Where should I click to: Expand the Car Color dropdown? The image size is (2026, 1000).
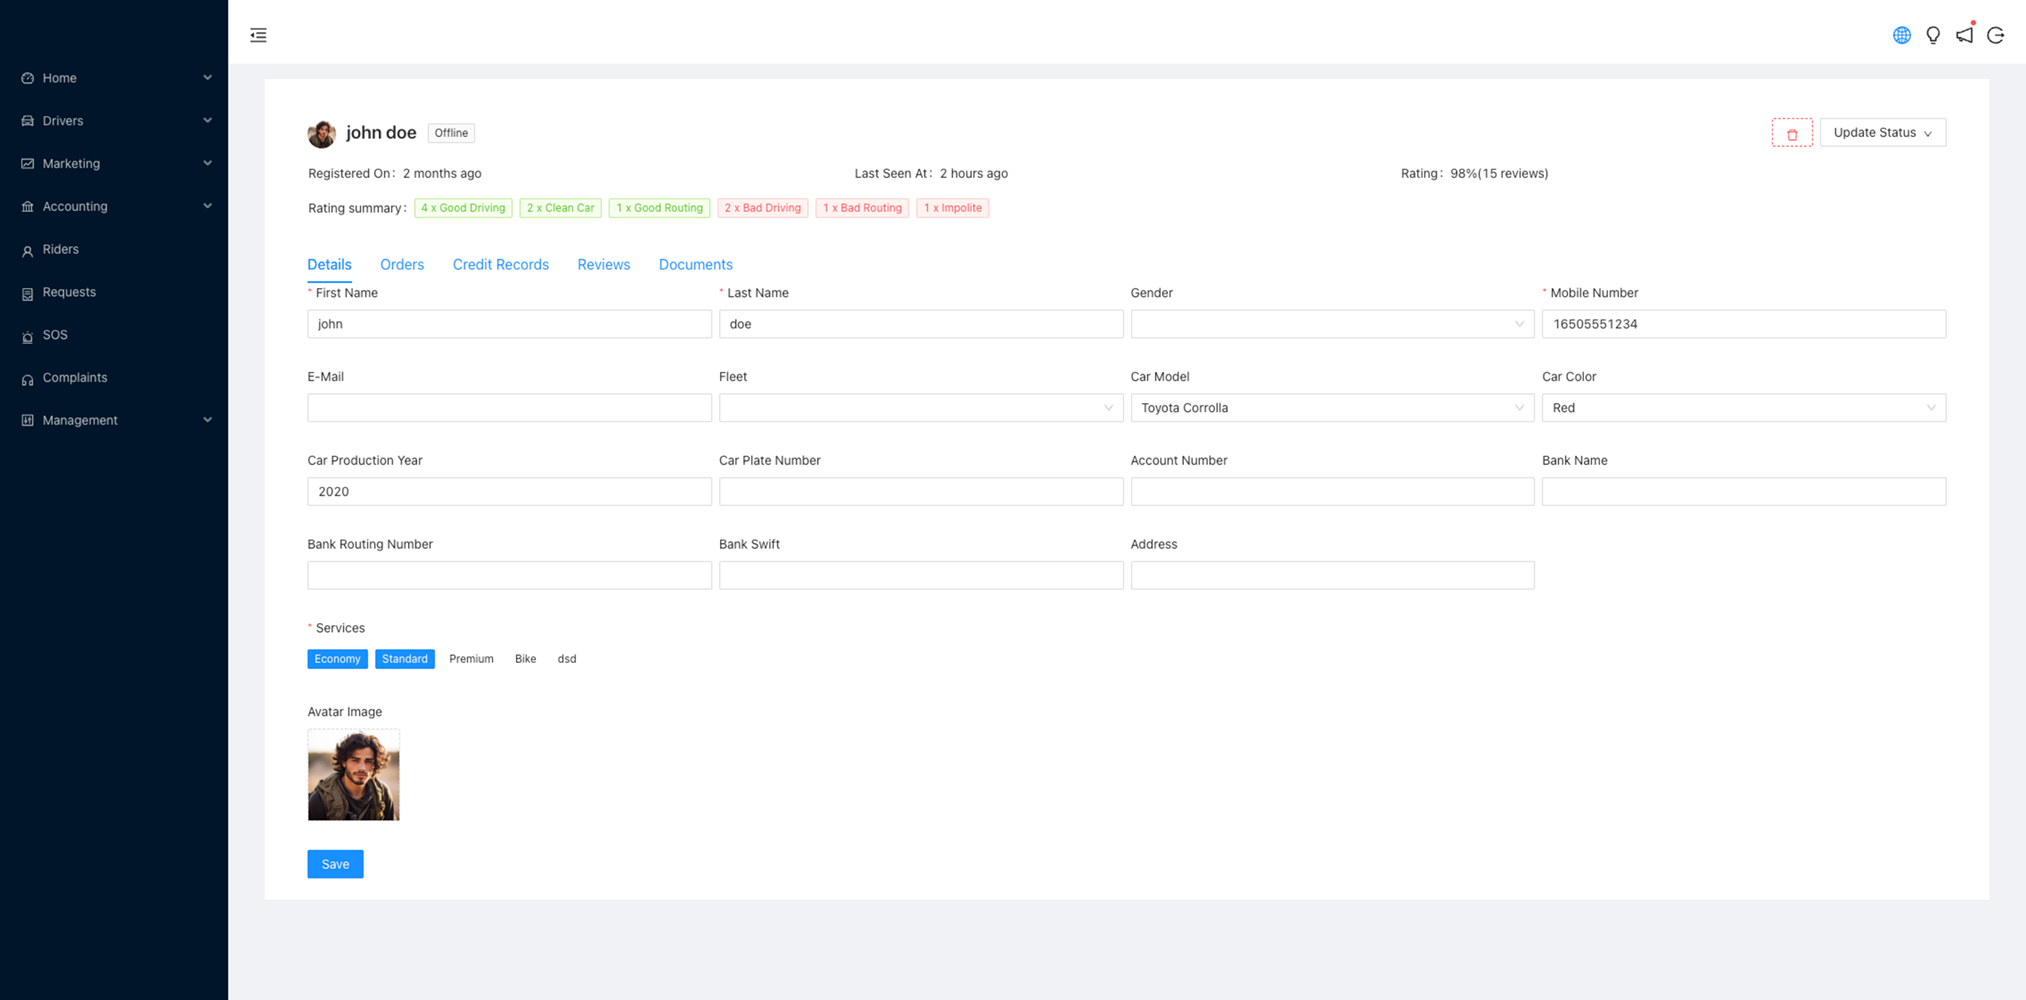click(x=1743, y=408)
